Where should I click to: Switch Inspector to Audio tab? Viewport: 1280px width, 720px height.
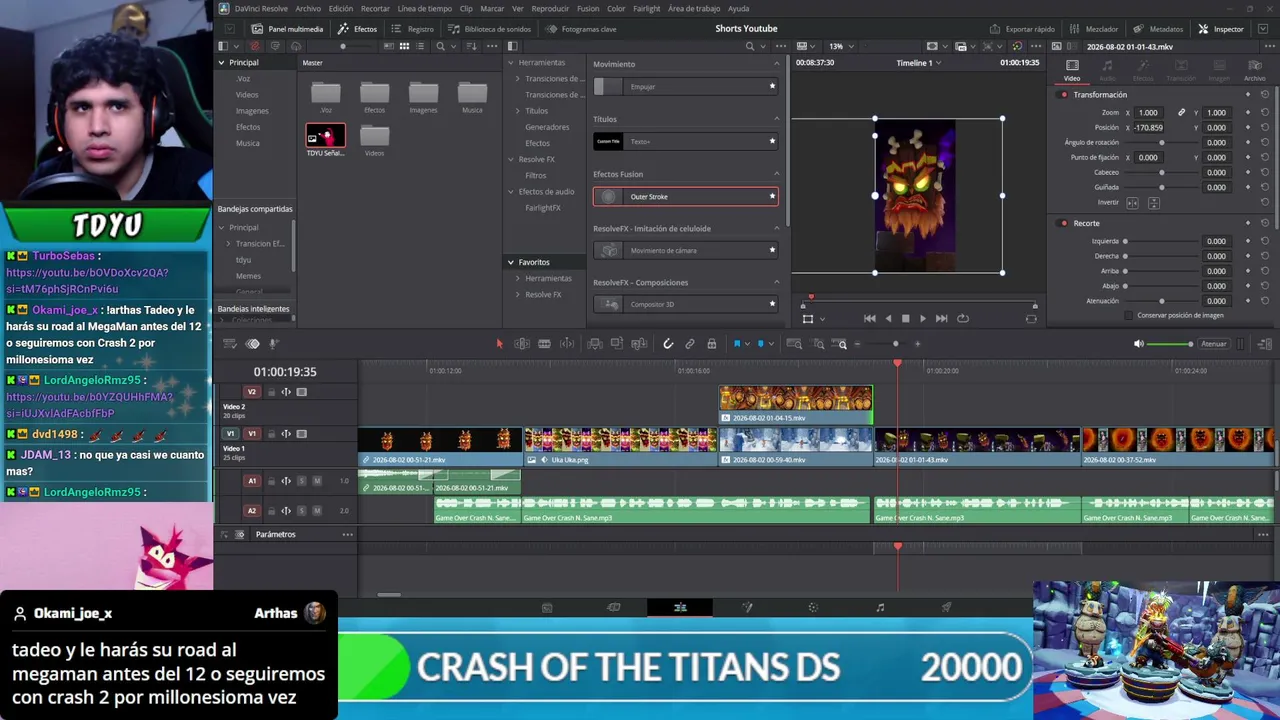(1107, 71)
